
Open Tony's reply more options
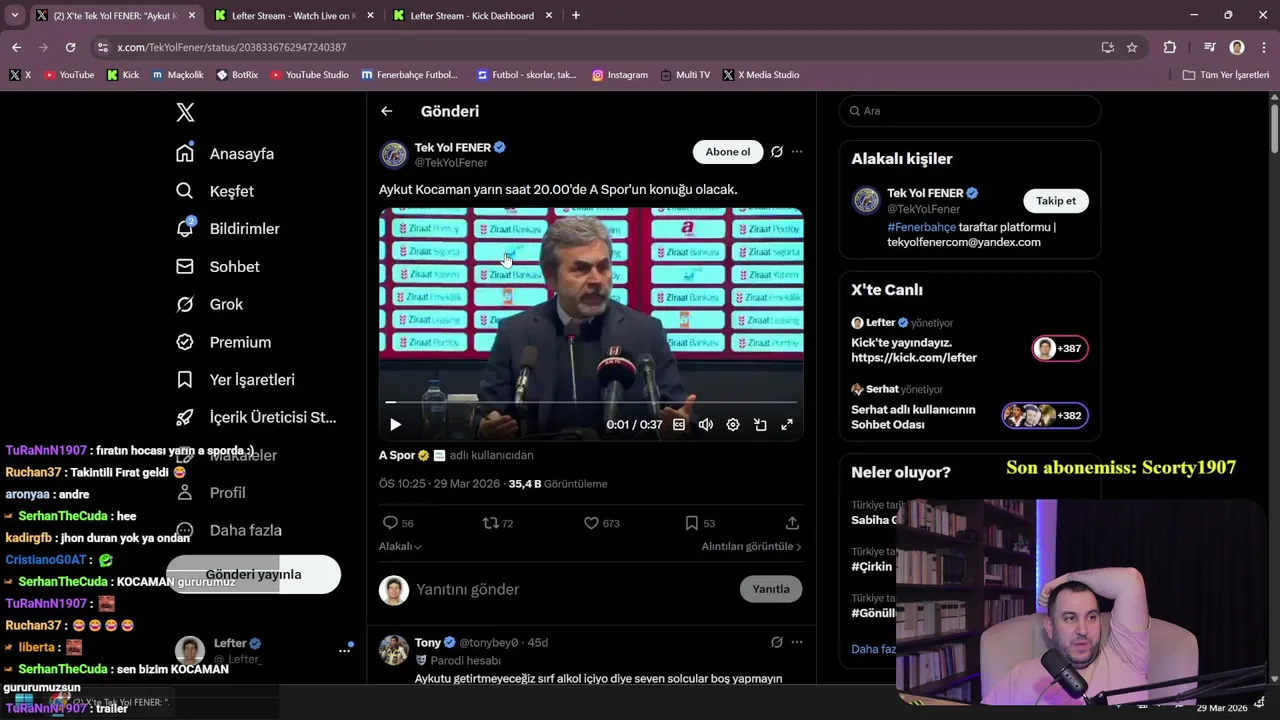(797, 642)
